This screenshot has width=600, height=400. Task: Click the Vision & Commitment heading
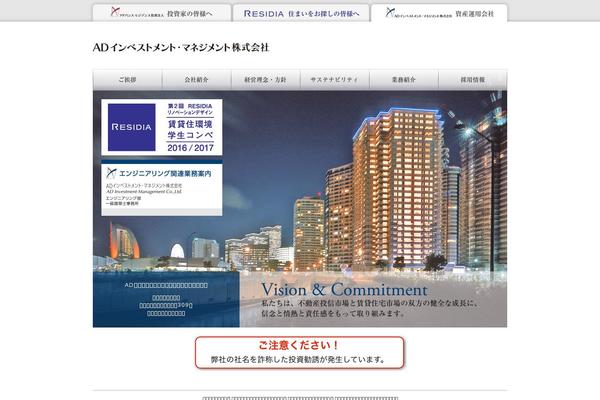click(344, 290)
